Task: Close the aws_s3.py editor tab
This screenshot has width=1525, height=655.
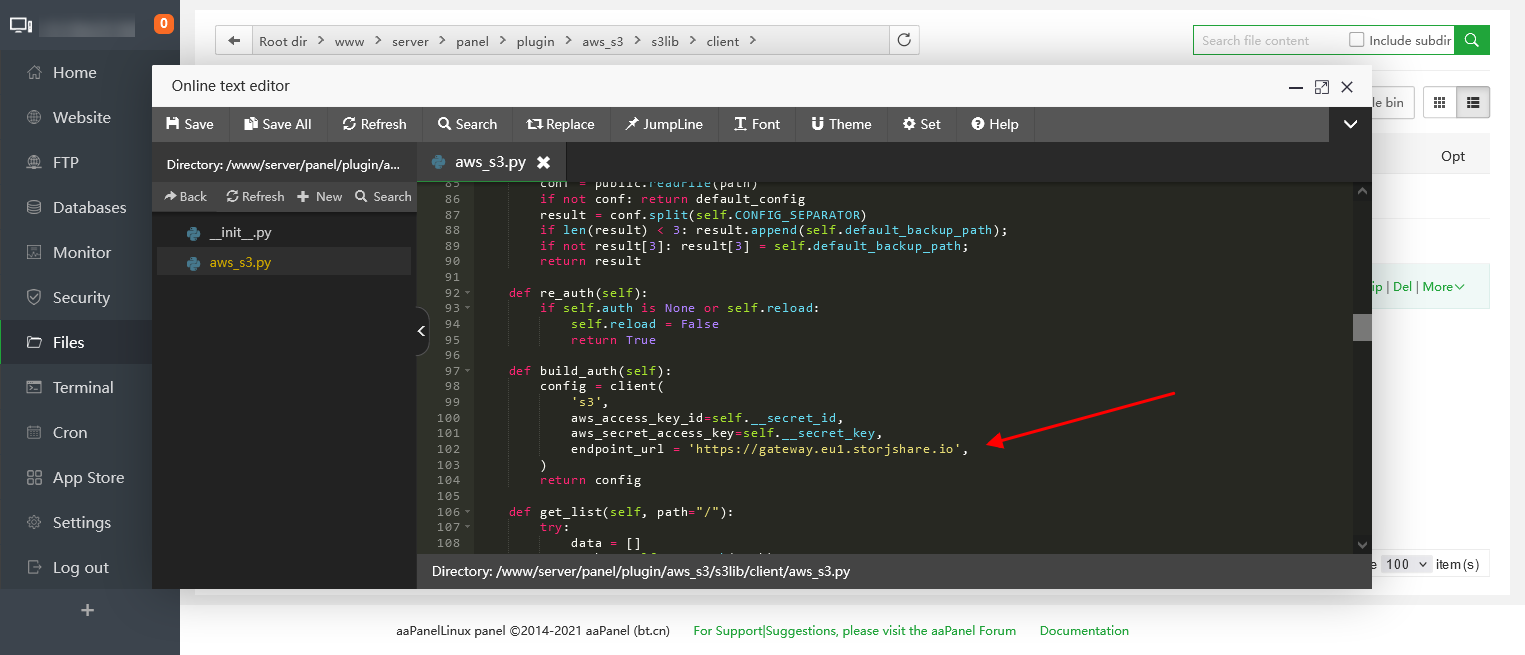Action: [544, 162]
